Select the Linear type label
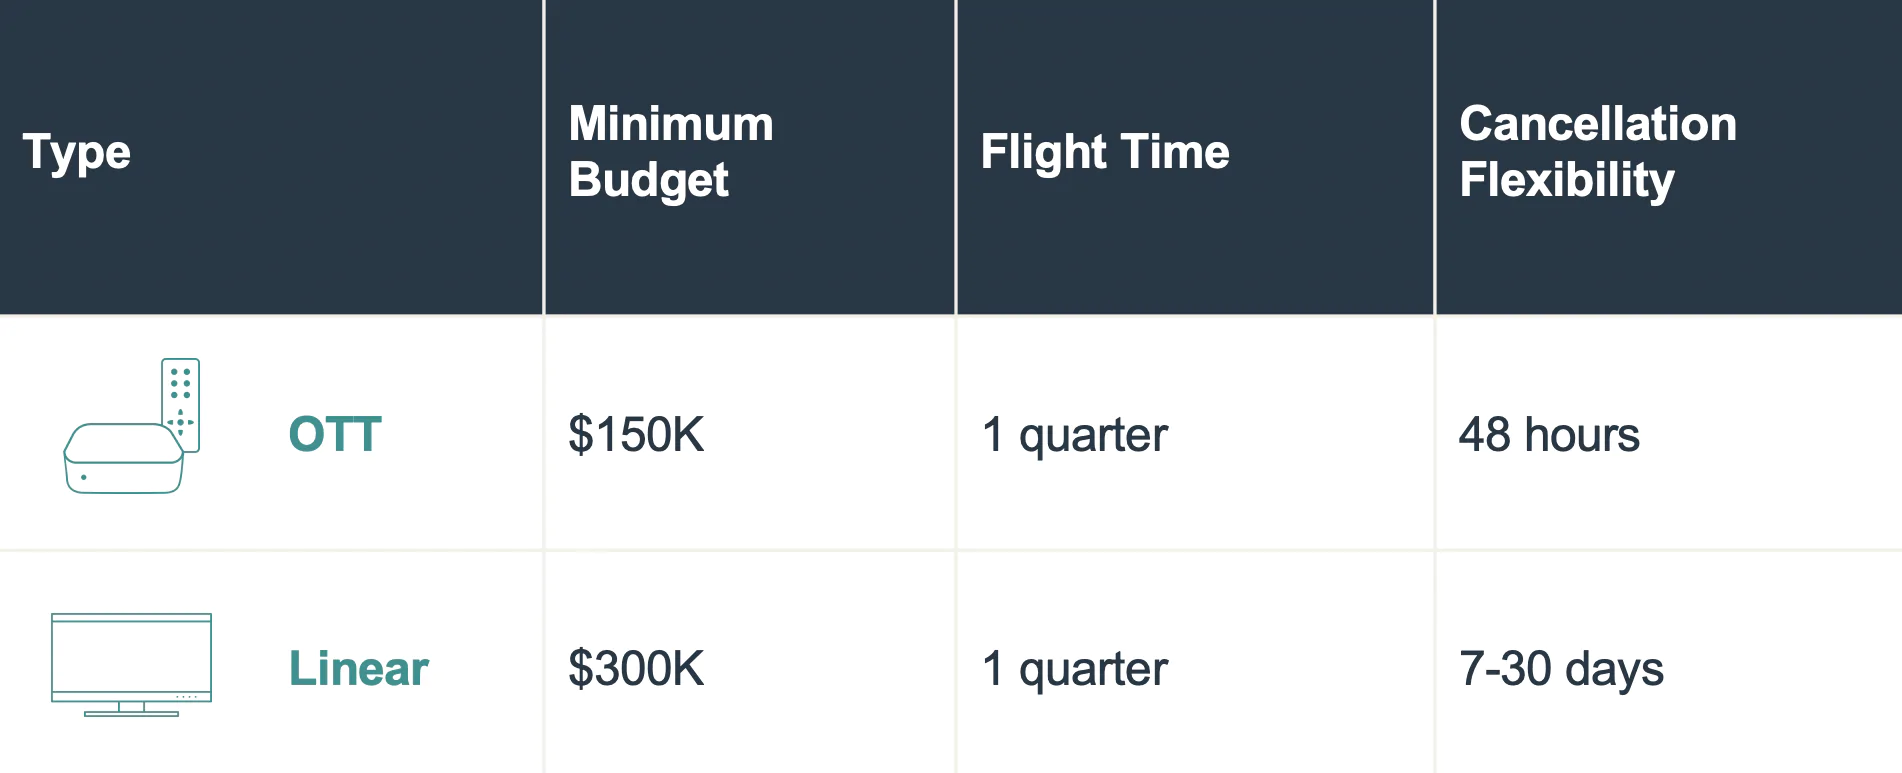Viewport: 1902px width, 773px height. pos(358,669)
